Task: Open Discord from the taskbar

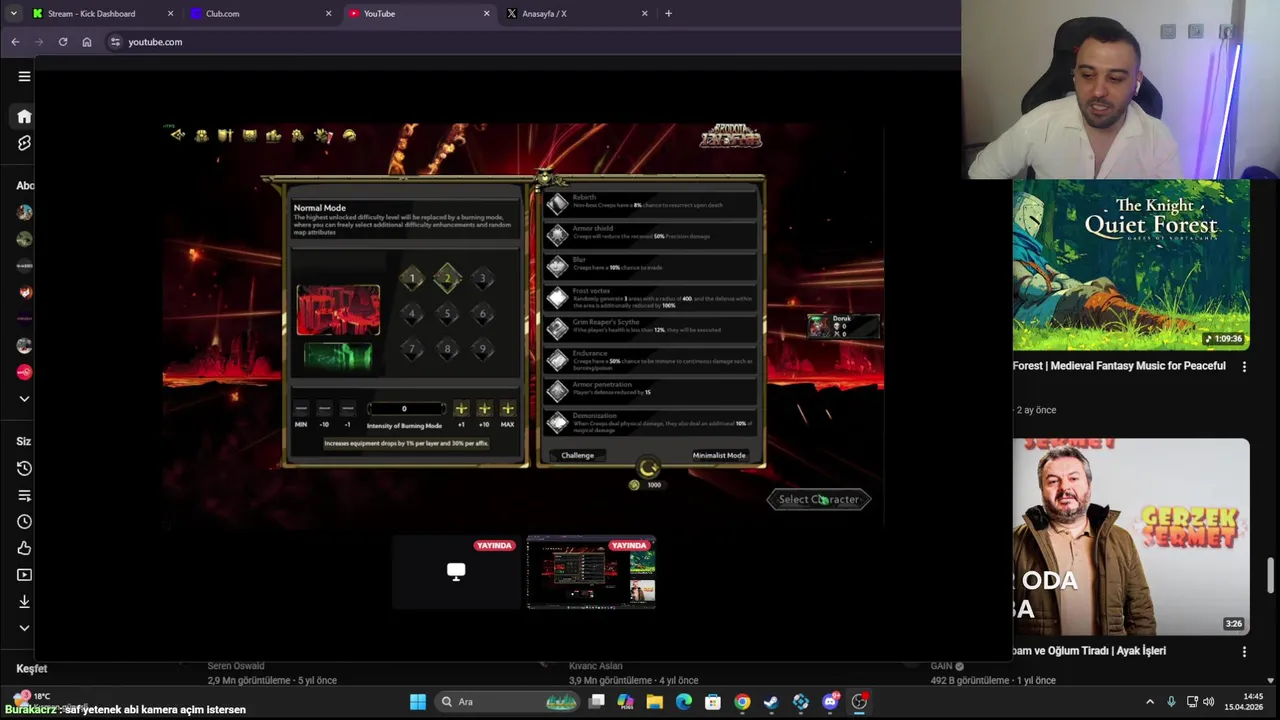Action: 830,702
